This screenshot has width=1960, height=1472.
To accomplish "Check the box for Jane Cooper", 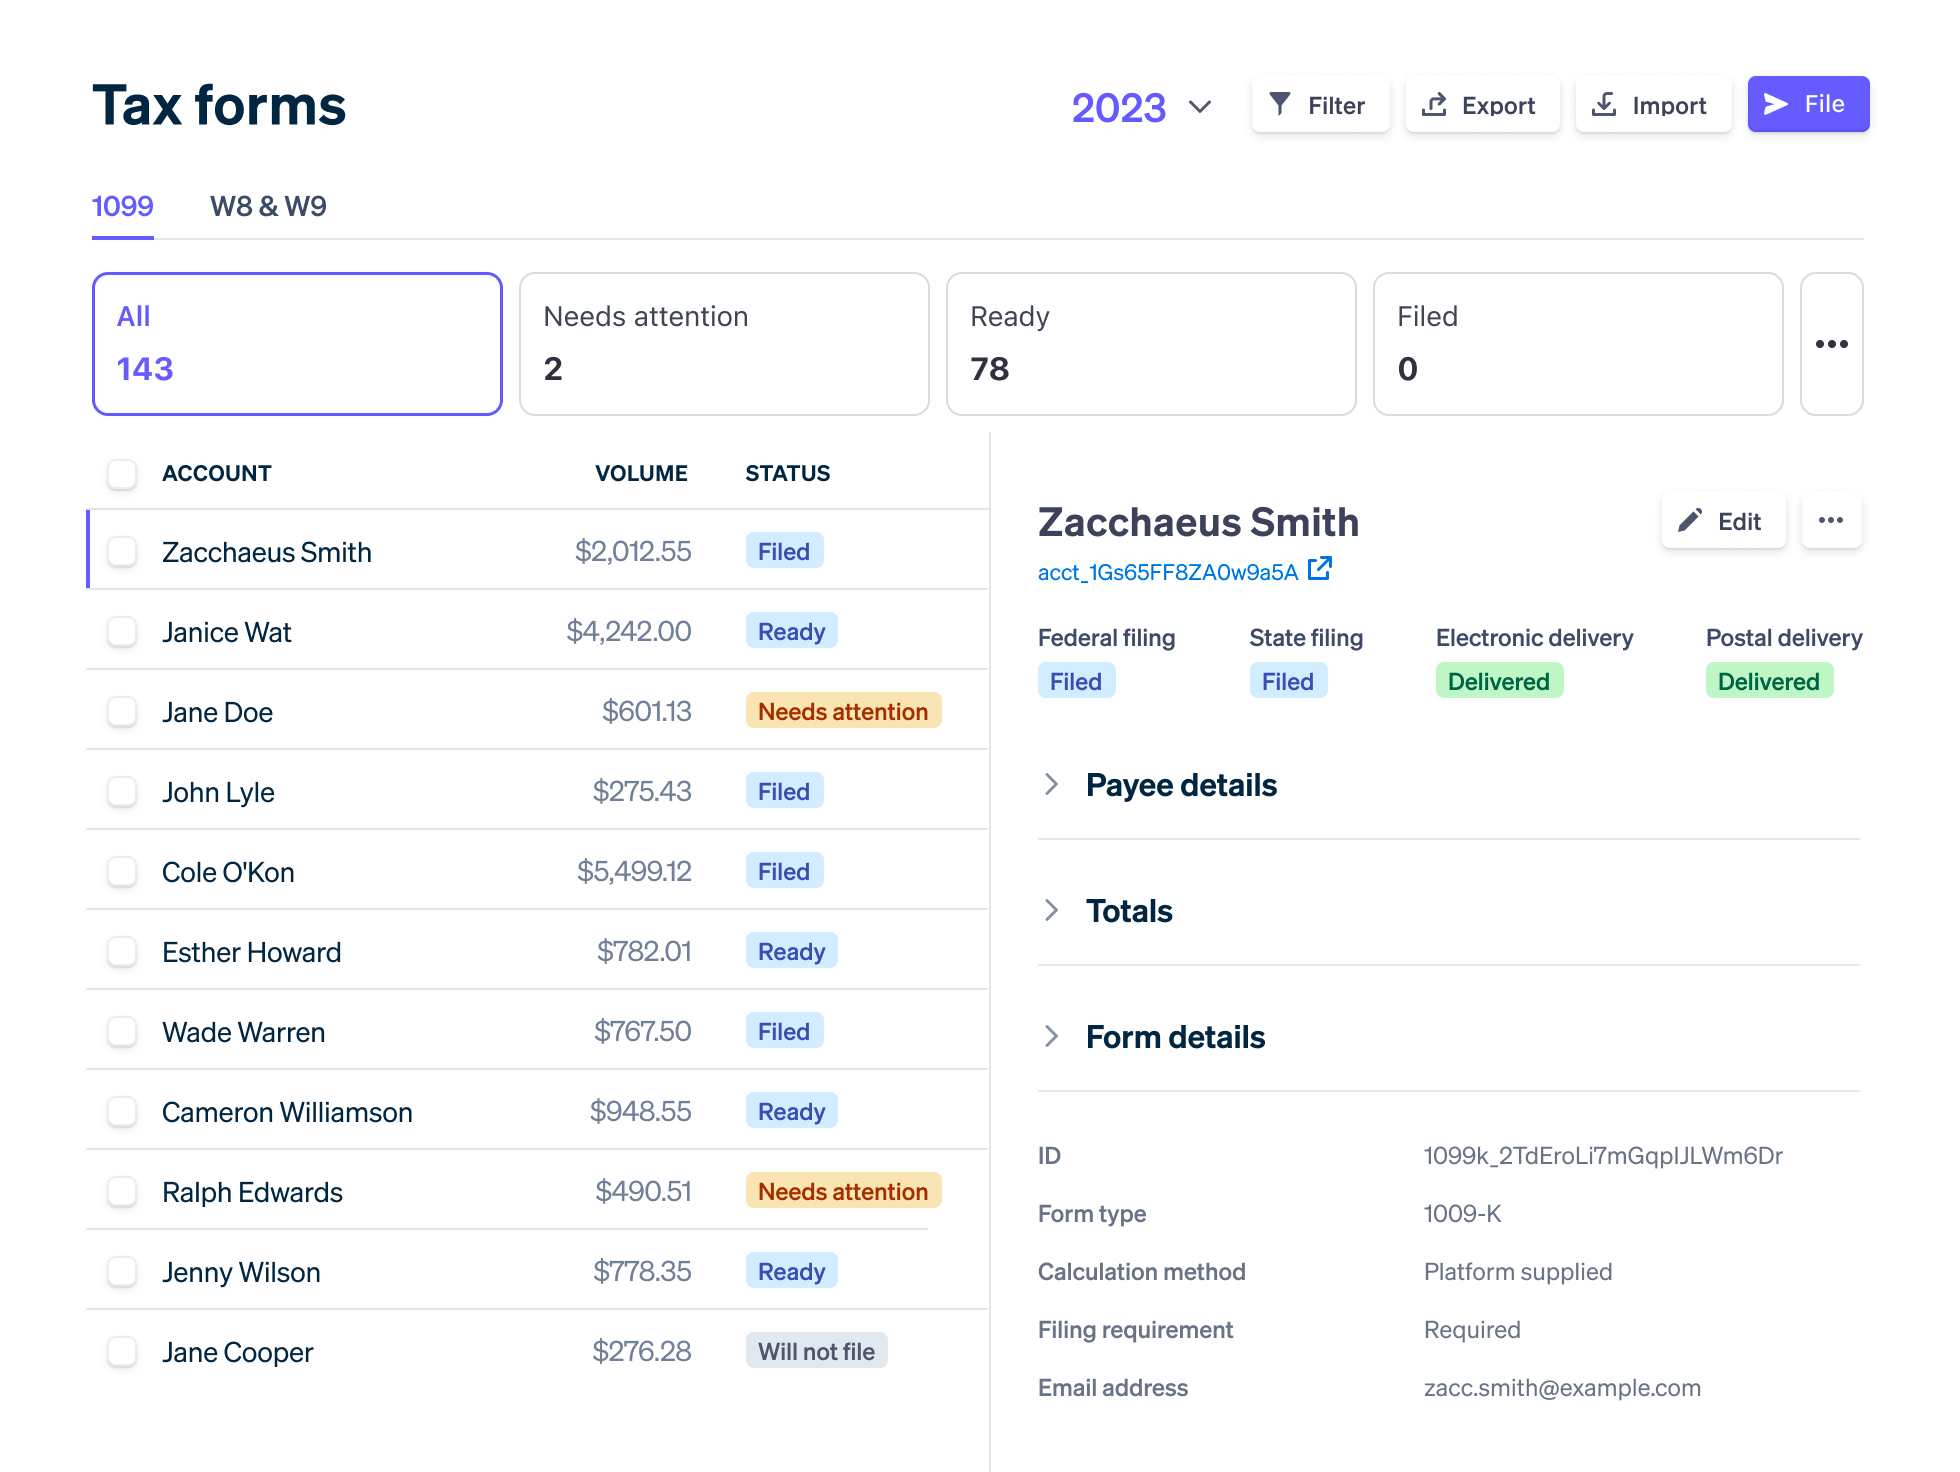I will pos(122,1351).
